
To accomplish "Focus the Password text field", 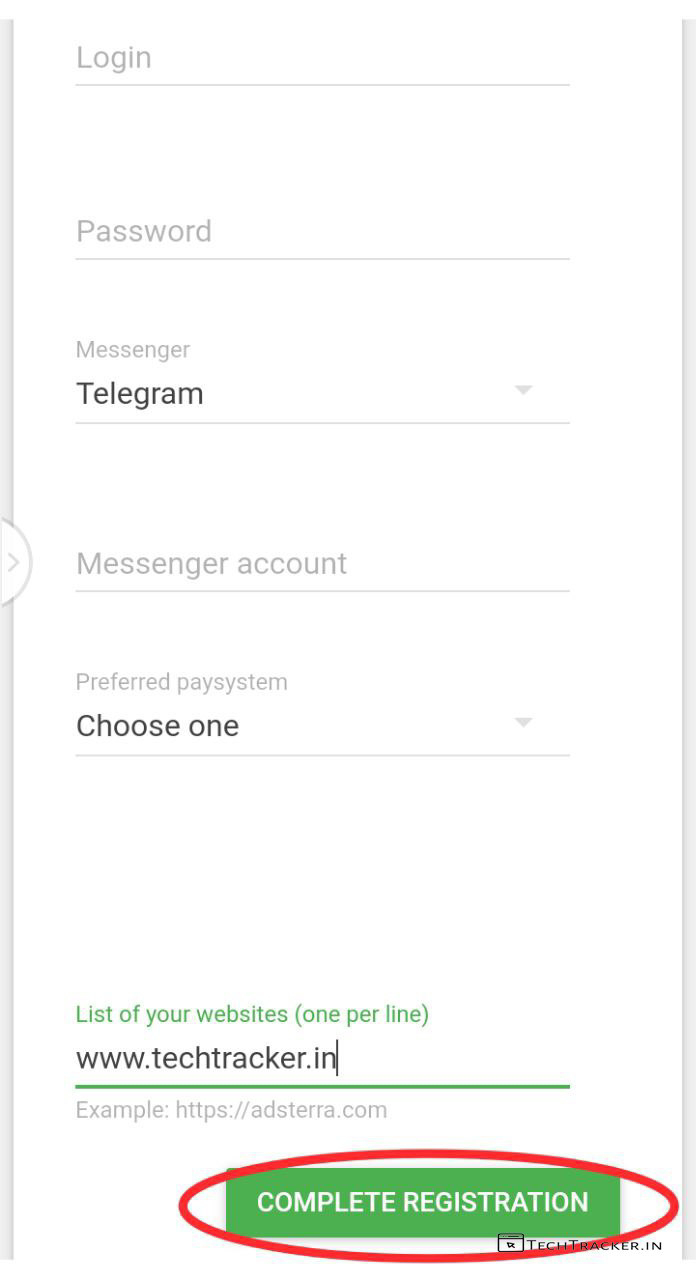I will point(322,232).
